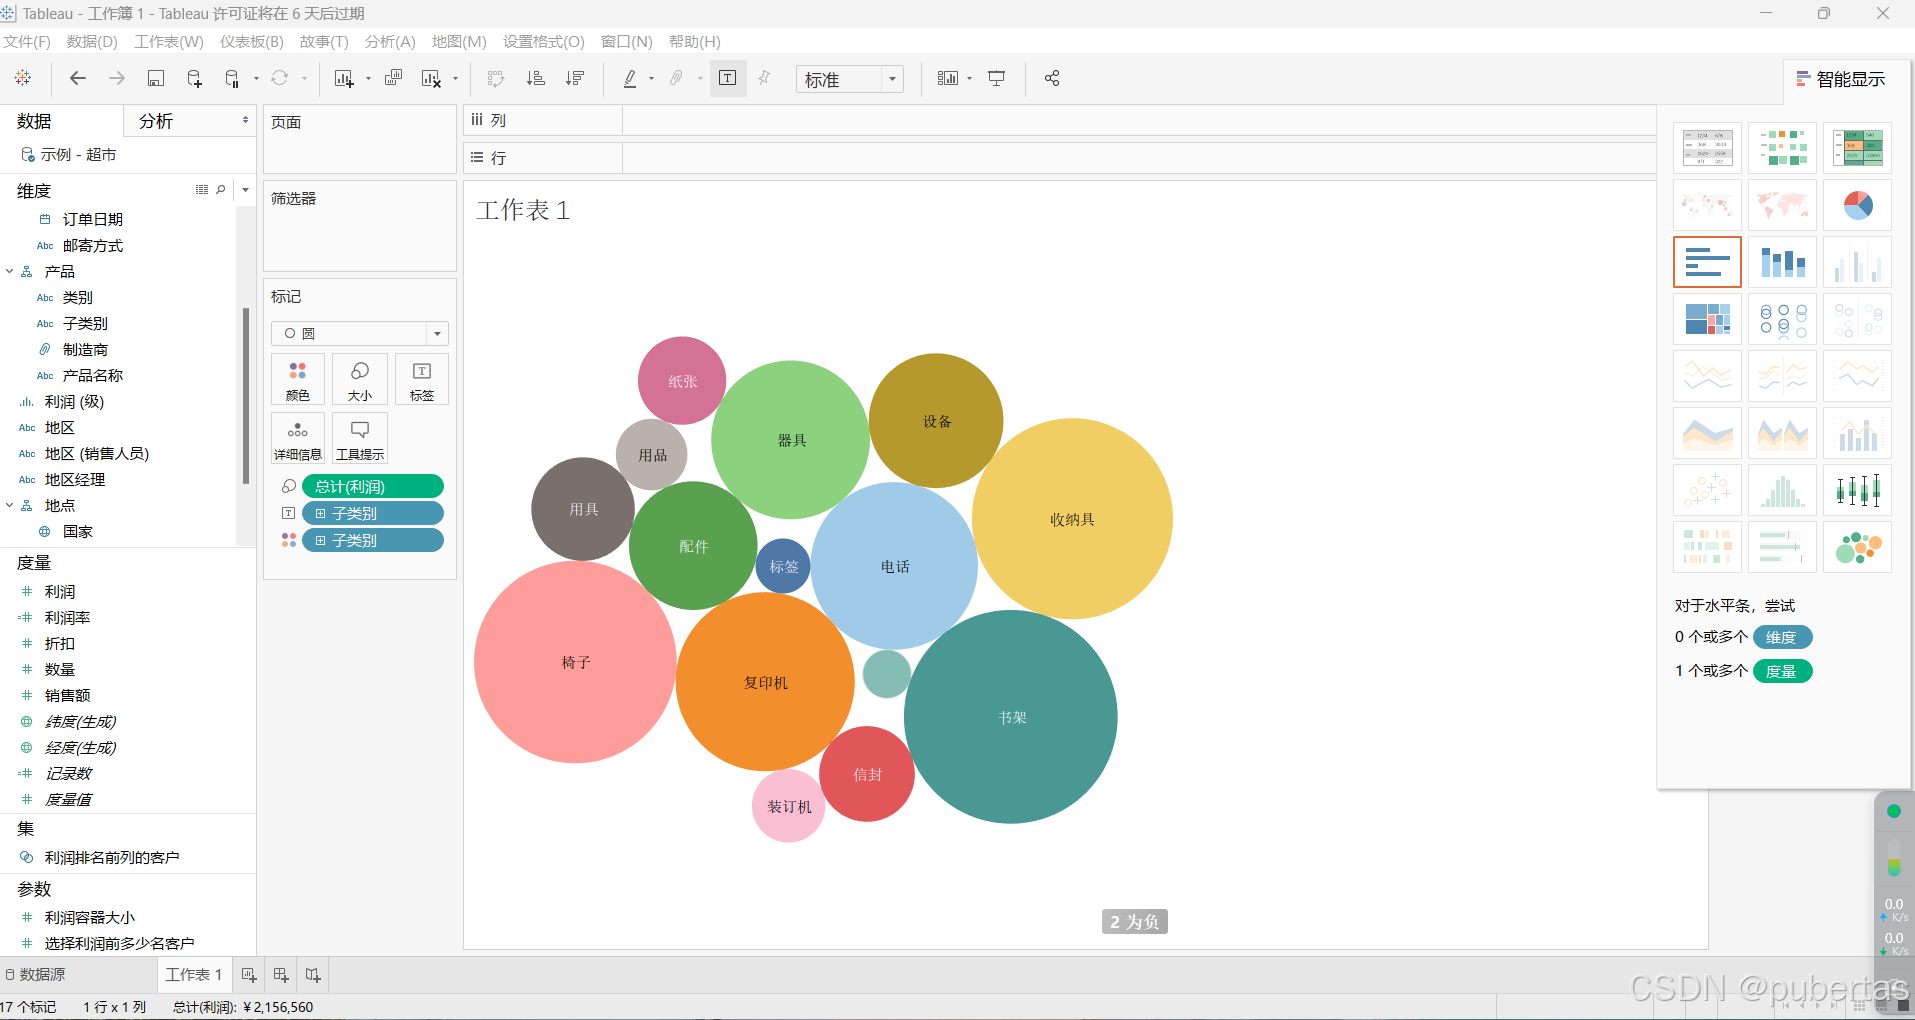
Task: Open the 工具提示 marks card button
Action: 360,438
